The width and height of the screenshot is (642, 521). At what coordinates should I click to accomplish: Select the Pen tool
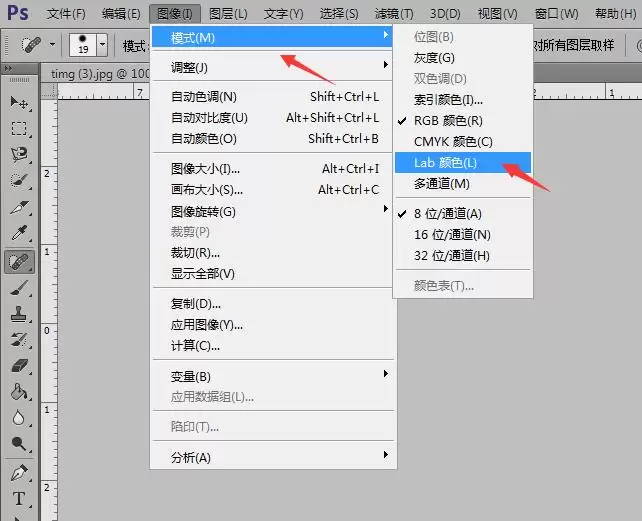tap(19, 473)
